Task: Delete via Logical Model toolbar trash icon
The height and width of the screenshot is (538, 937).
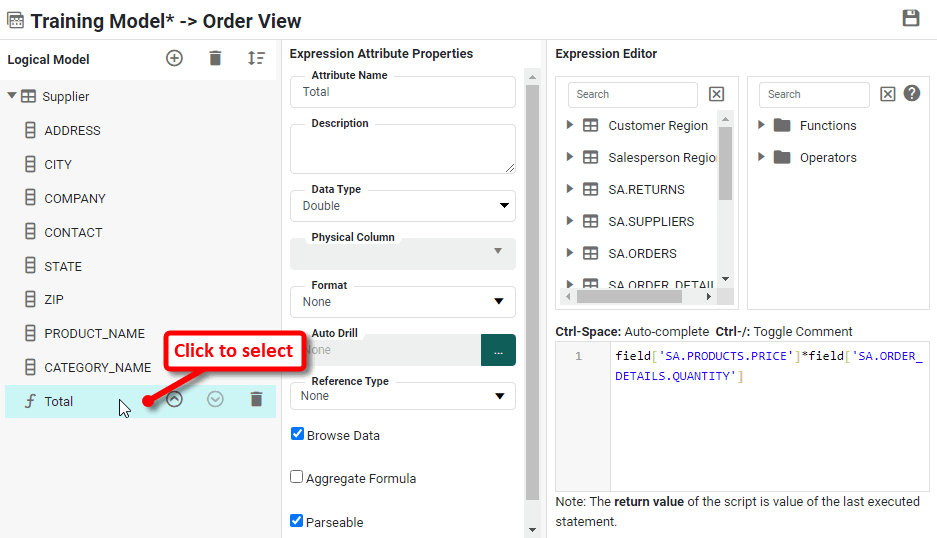Action: pyautogui.click(x=215, y=59)
